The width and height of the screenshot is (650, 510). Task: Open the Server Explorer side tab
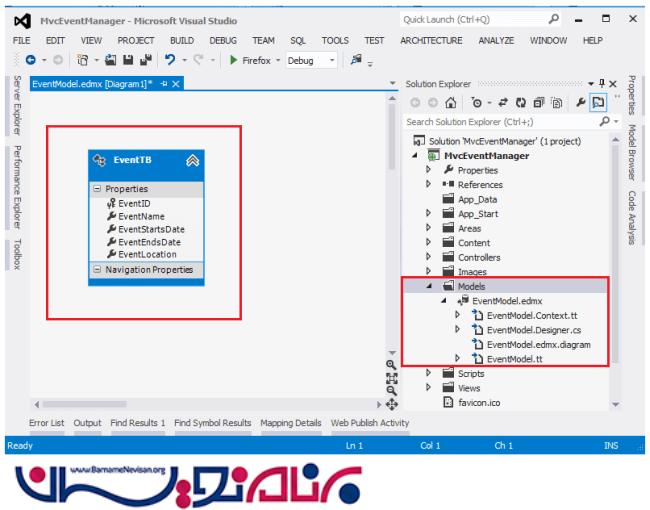(x=17, y=105)
